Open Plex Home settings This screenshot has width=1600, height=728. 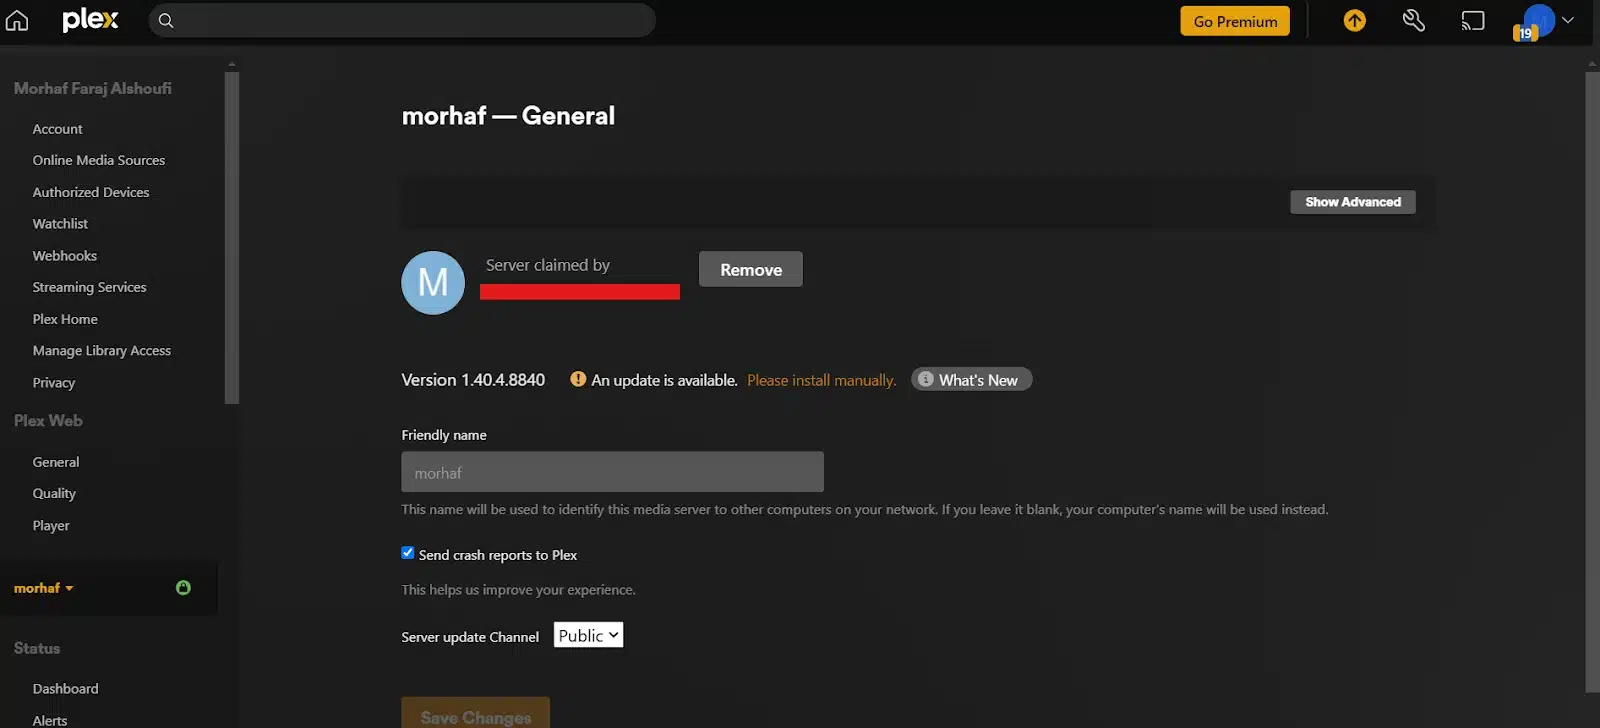click(65, 319)
